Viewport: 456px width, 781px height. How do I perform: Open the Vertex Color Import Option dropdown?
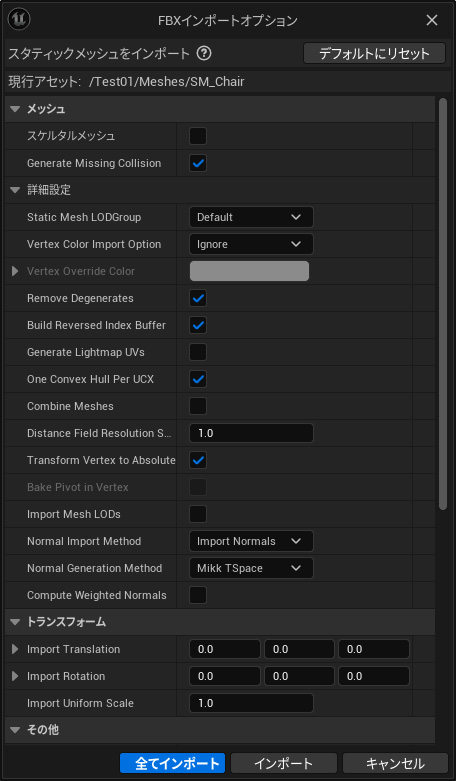click(251, 244)
